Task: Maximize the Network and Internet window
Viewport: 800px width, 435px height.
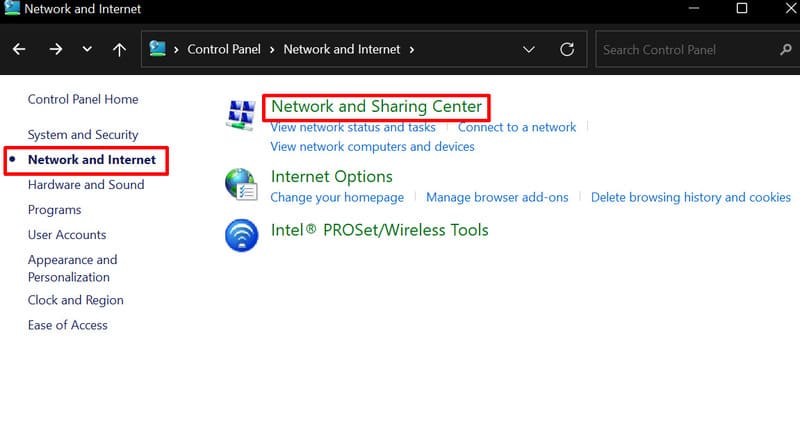Action: click(742, 8)
